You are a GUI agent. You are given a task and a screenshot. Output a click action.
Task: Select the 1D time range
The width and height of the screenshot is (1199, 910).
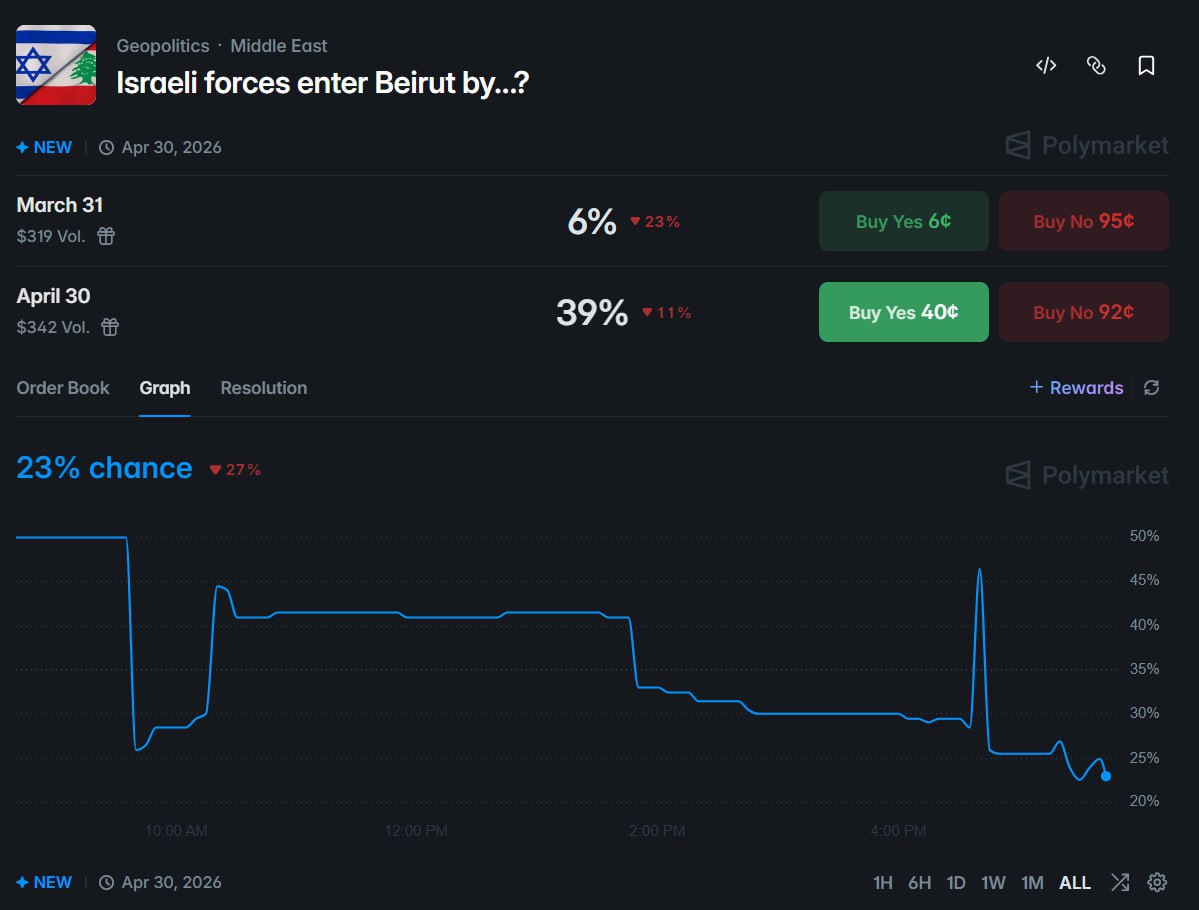coord(956,883)
